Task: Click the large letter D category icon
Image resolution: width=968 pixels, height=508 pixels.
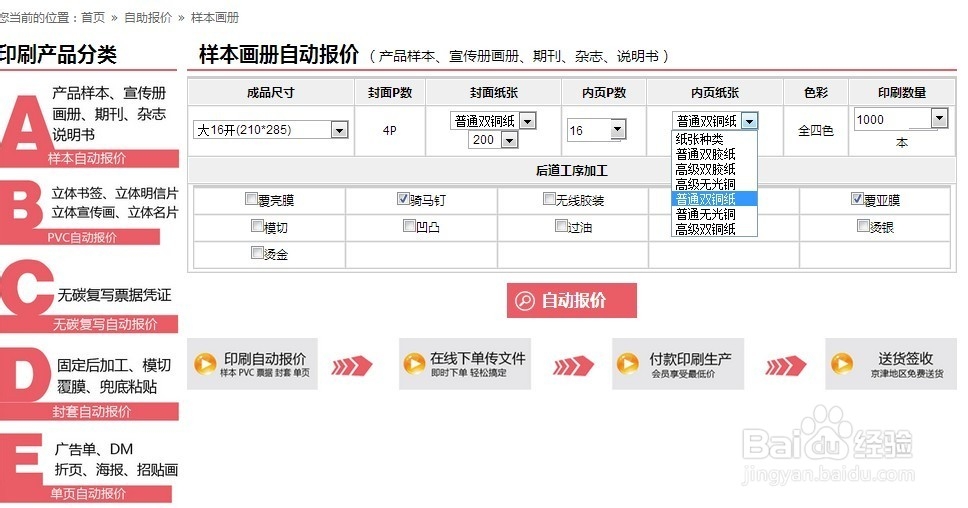Action: 23,375
